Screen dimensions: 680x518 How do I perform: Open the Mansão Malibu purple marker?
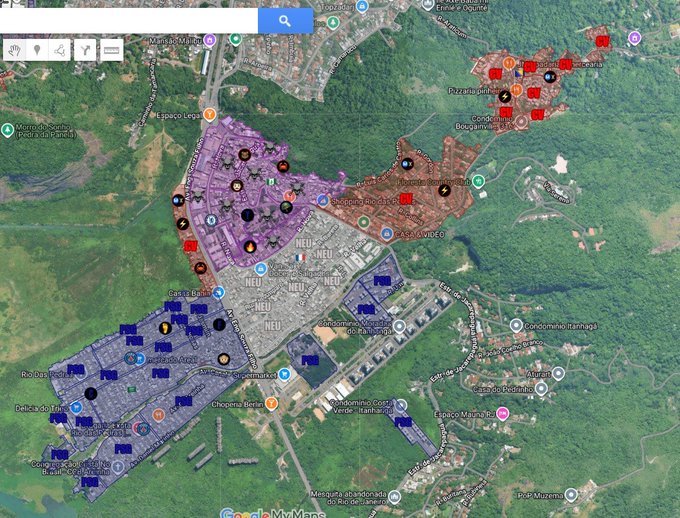[210, 40]
